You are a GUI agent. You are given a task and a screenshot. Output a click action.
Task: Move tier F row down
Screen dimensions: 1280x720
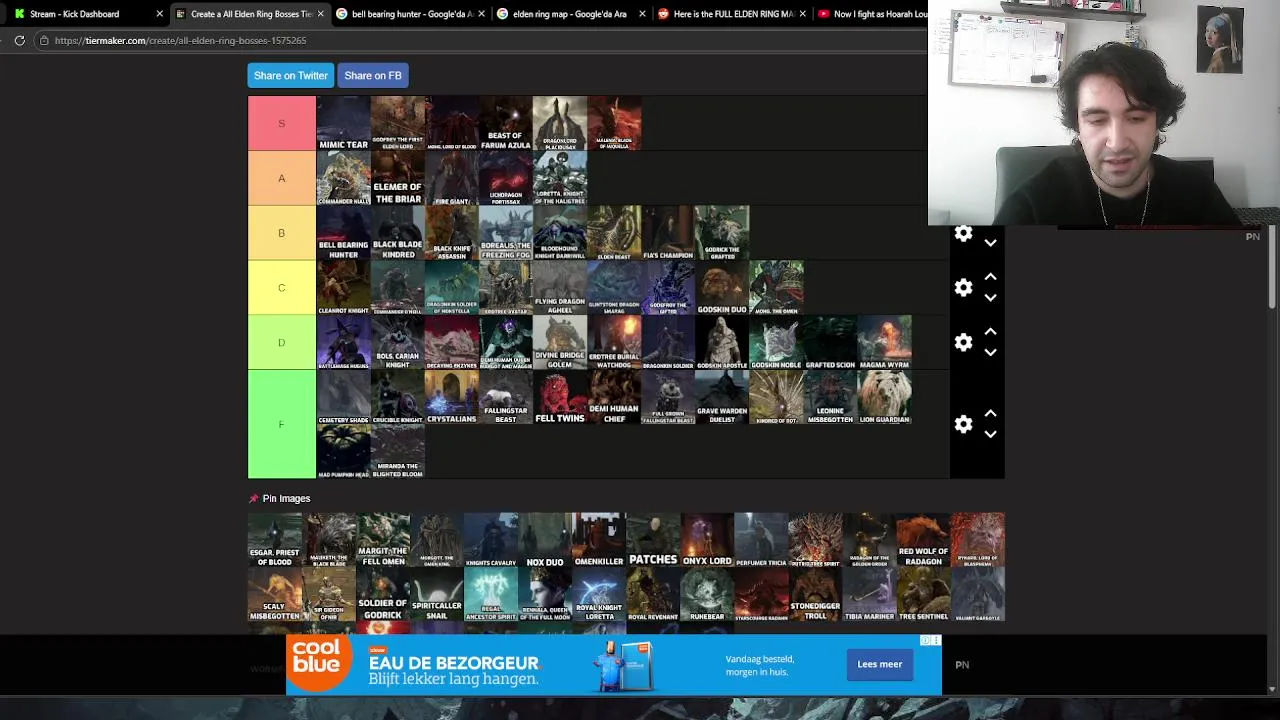(990, 435)
